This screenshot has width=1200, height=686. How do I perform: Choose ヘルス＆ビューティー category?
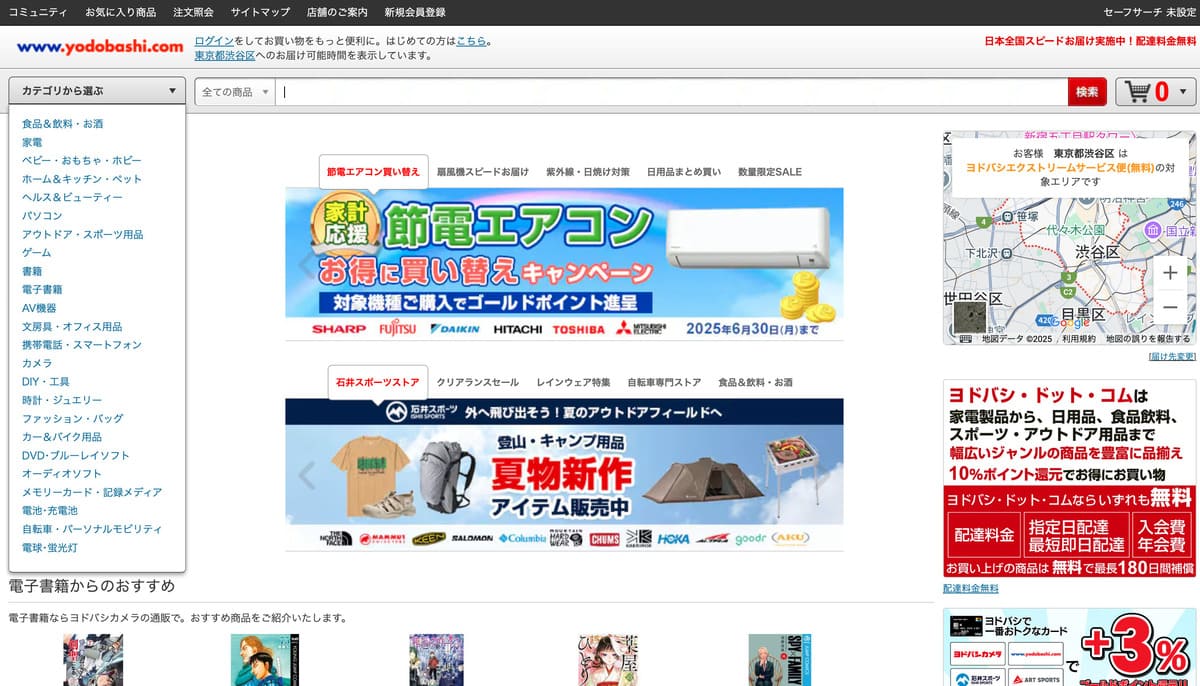(x=72, y=197)
